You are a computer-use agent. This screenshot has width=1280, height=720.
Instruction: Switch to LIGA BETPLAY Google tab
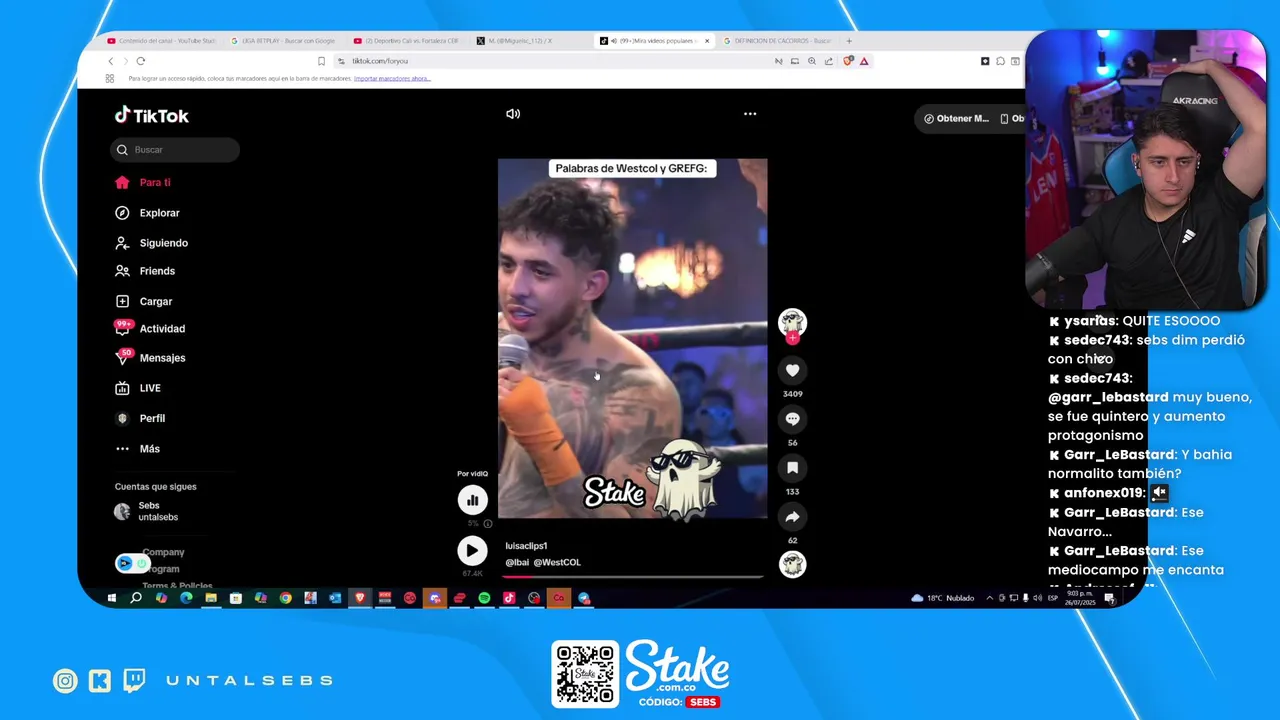click(x=284, y=41)
